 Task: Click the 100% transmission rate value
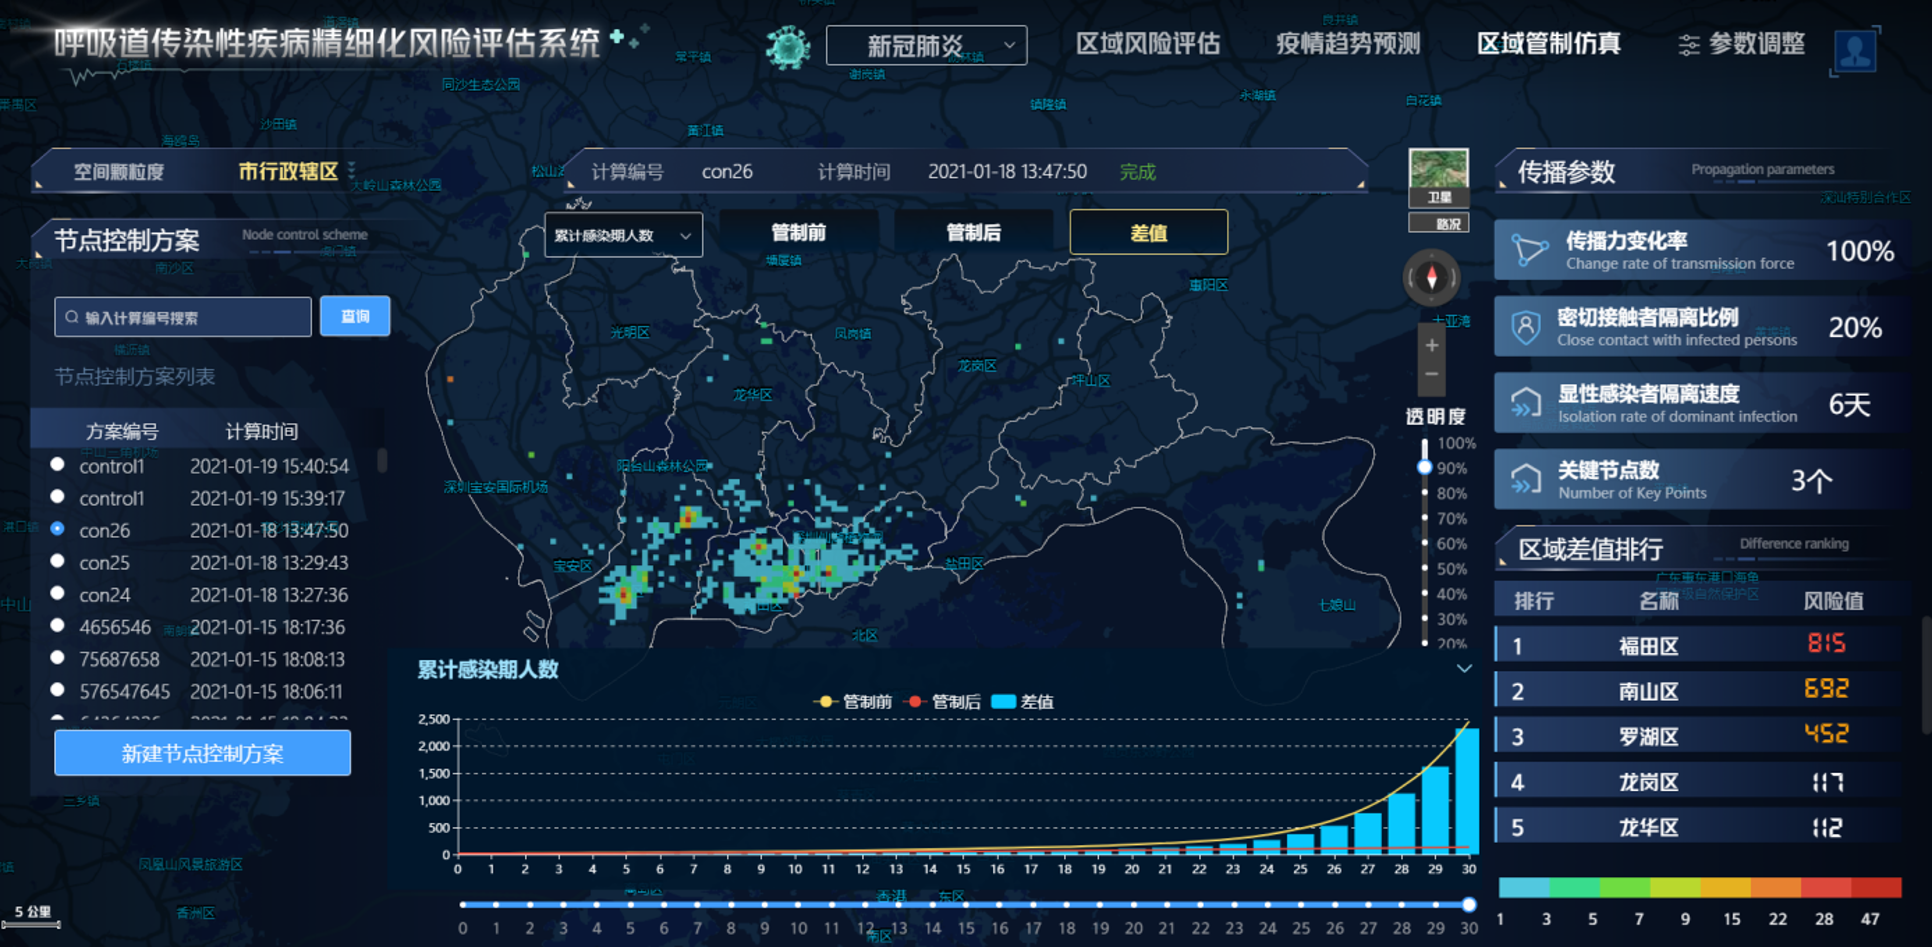click(1860, 250)
